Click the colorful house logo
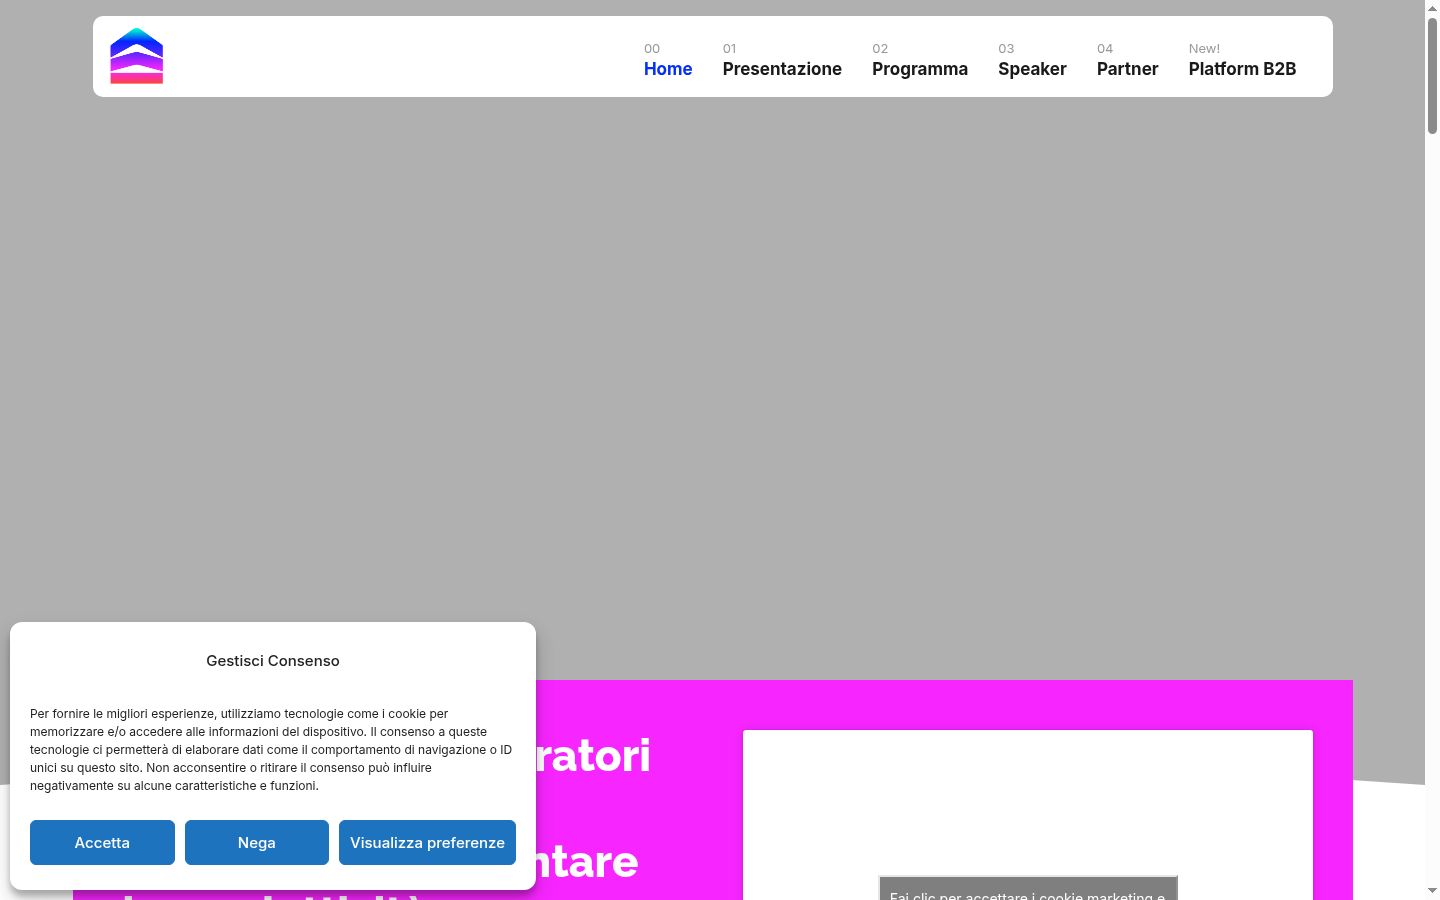 tap(136, 56)
